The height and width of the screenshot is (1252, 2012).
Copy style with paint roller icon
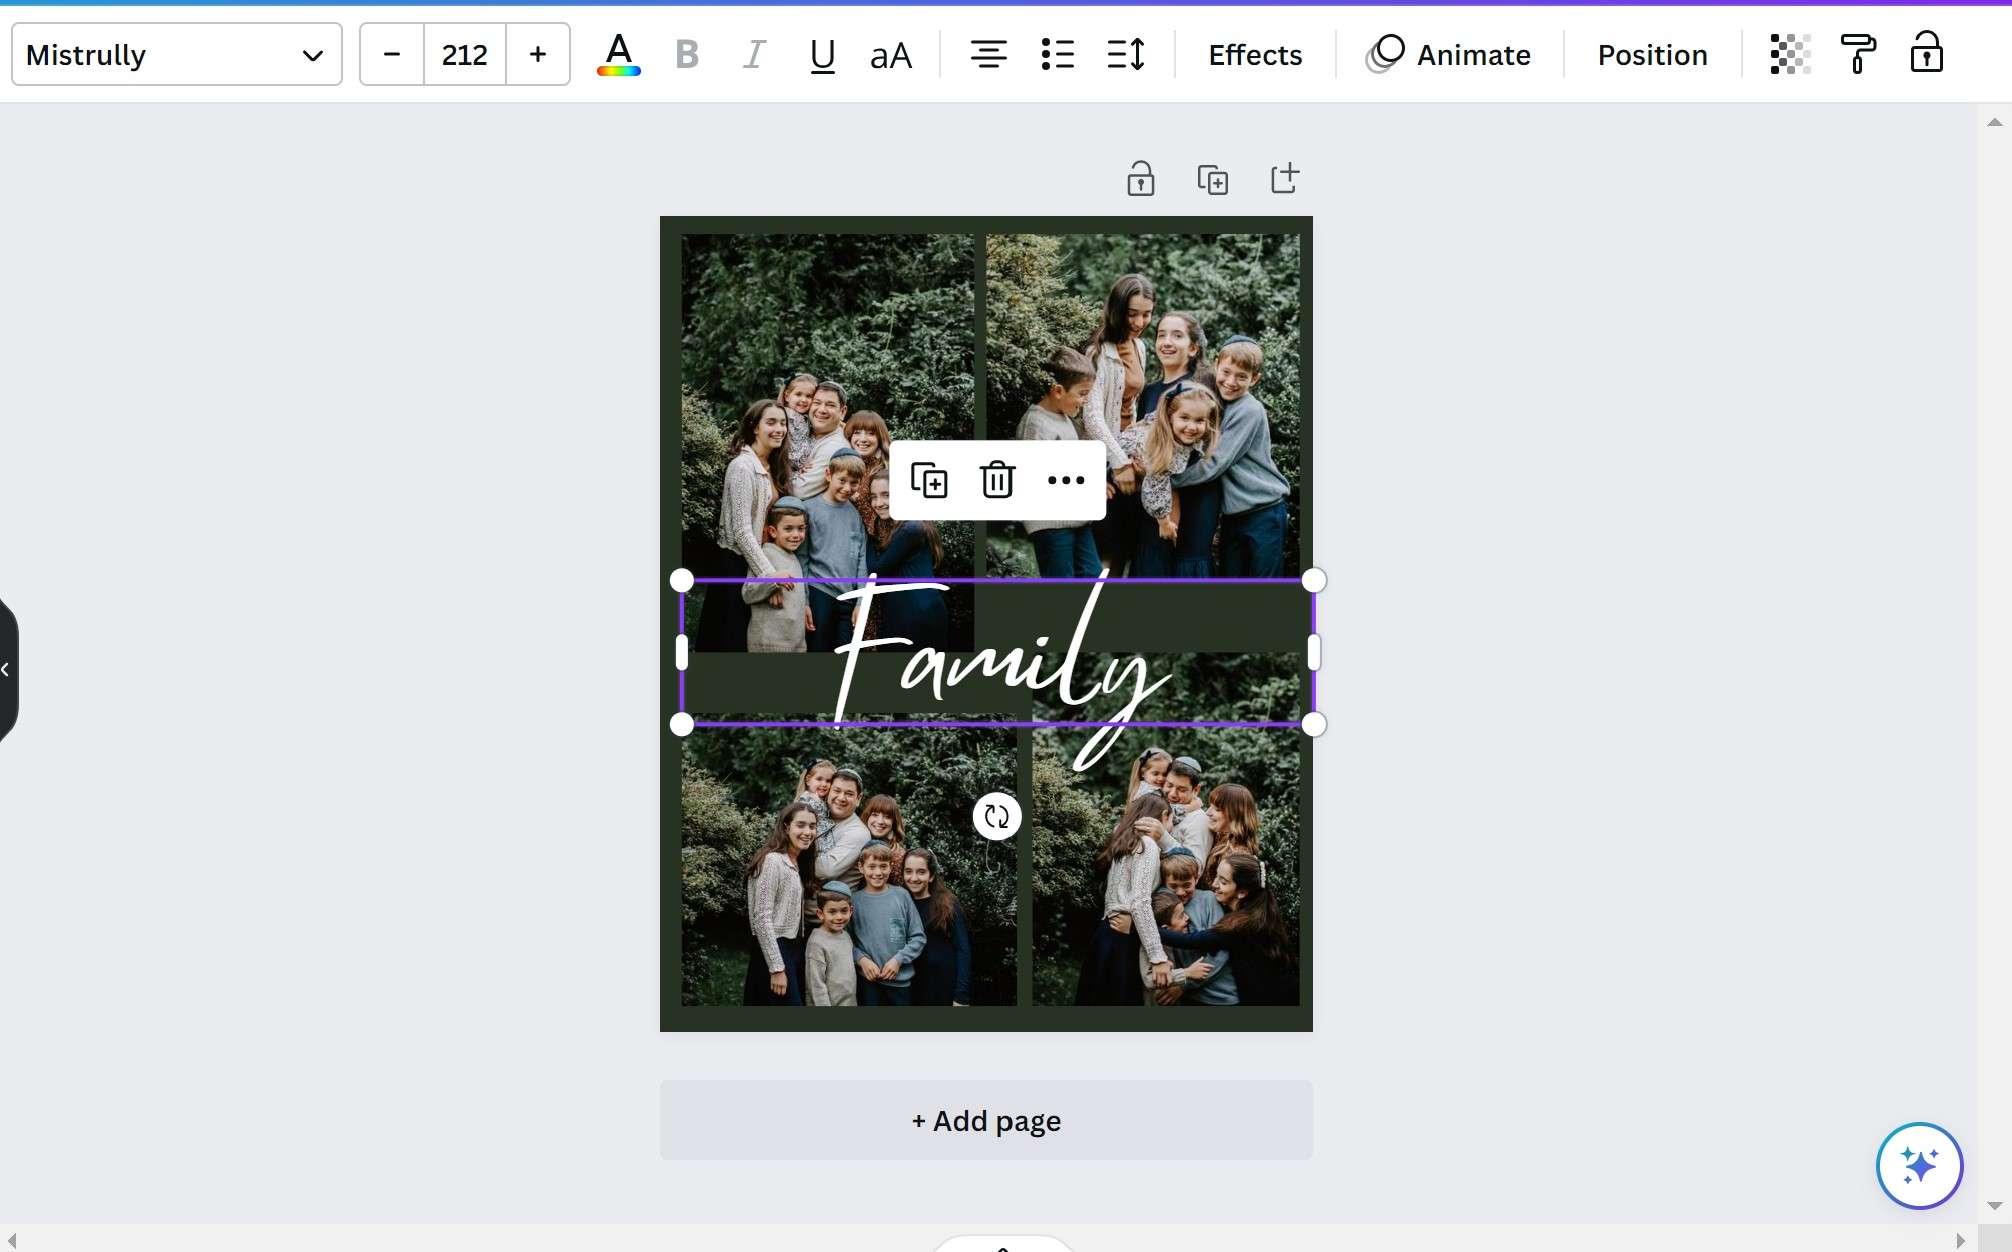coord(1858,55)
